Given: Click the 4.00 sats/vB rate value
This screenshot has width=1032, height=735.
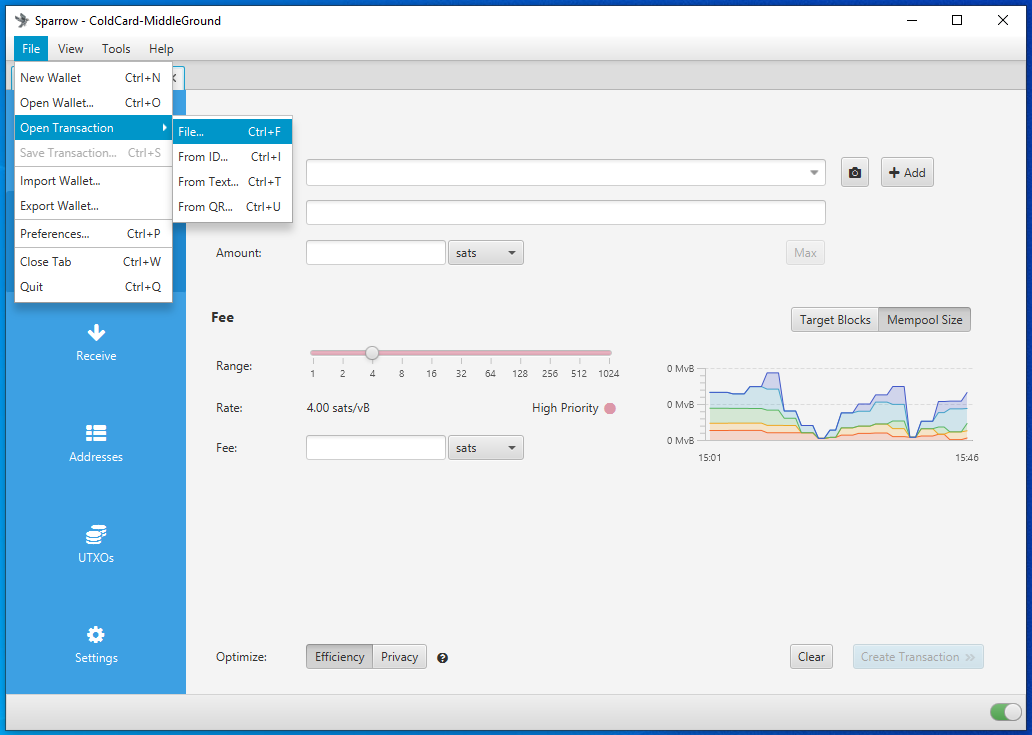Looking at the screenshot, I should click(338, 408).
